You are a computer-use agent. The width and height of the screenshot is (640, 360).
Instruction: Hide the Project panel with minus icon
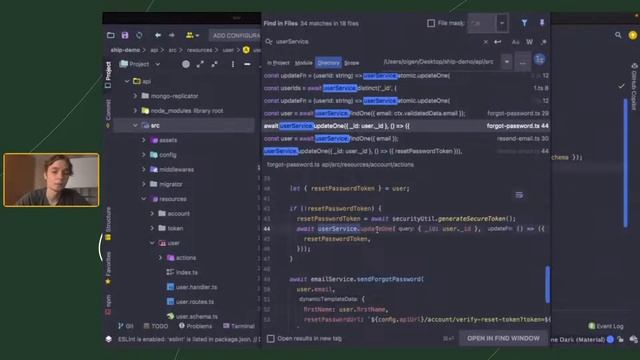(247, 64)
